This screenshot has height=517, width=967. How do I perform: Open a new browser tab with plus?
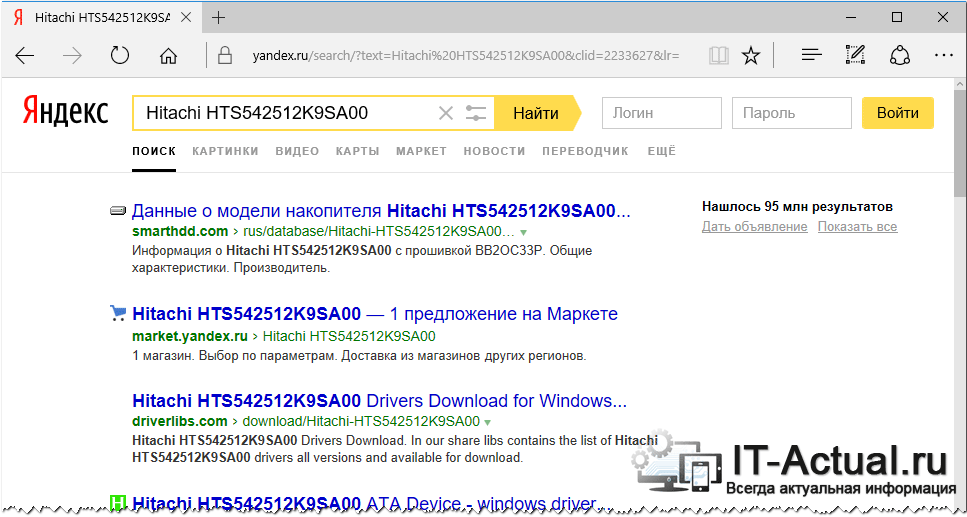coord(219,17)
